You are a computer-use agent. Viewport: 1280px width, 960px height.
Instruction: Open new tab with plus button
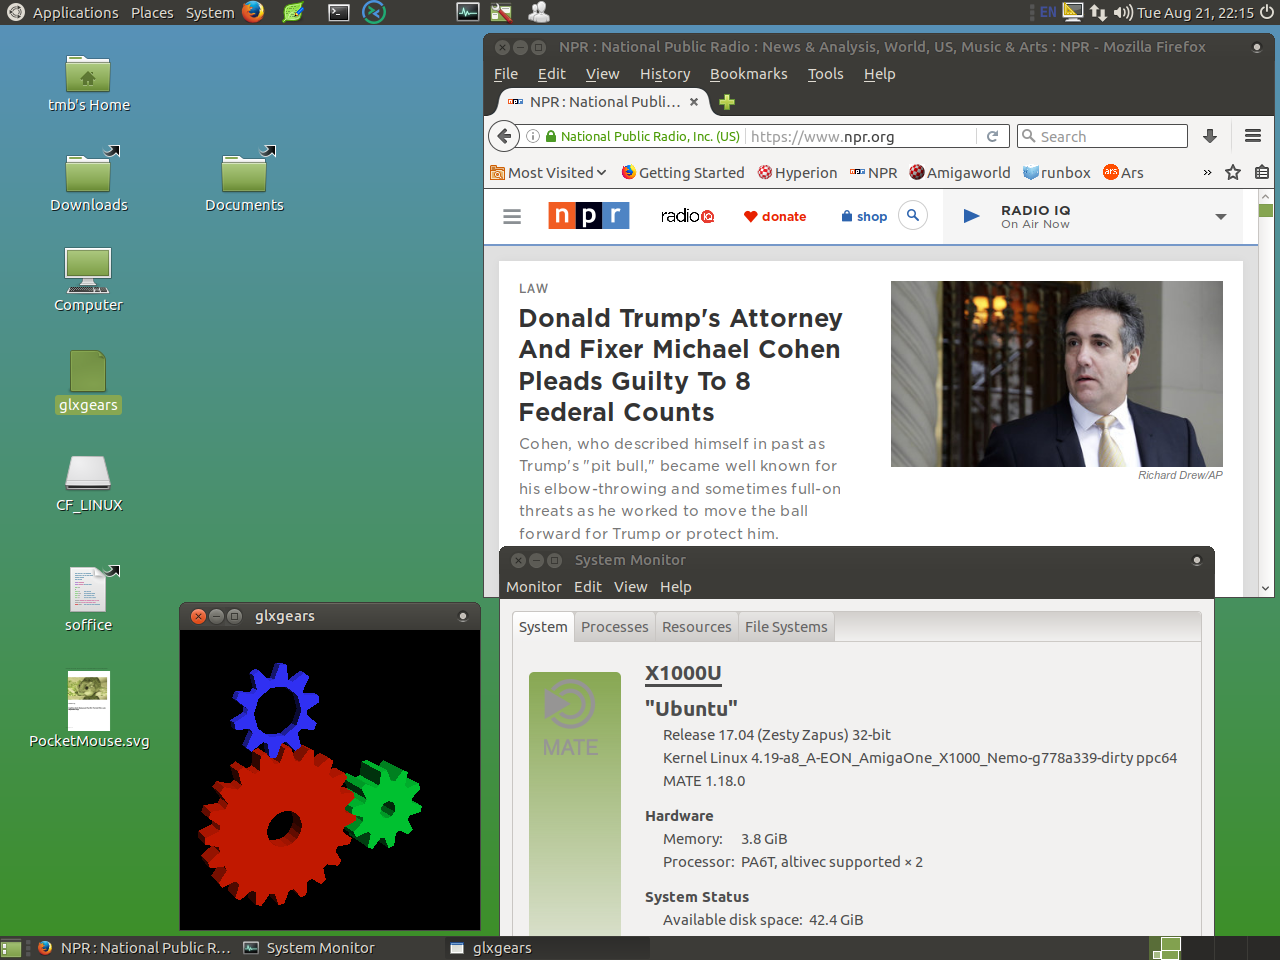[727, 102]
